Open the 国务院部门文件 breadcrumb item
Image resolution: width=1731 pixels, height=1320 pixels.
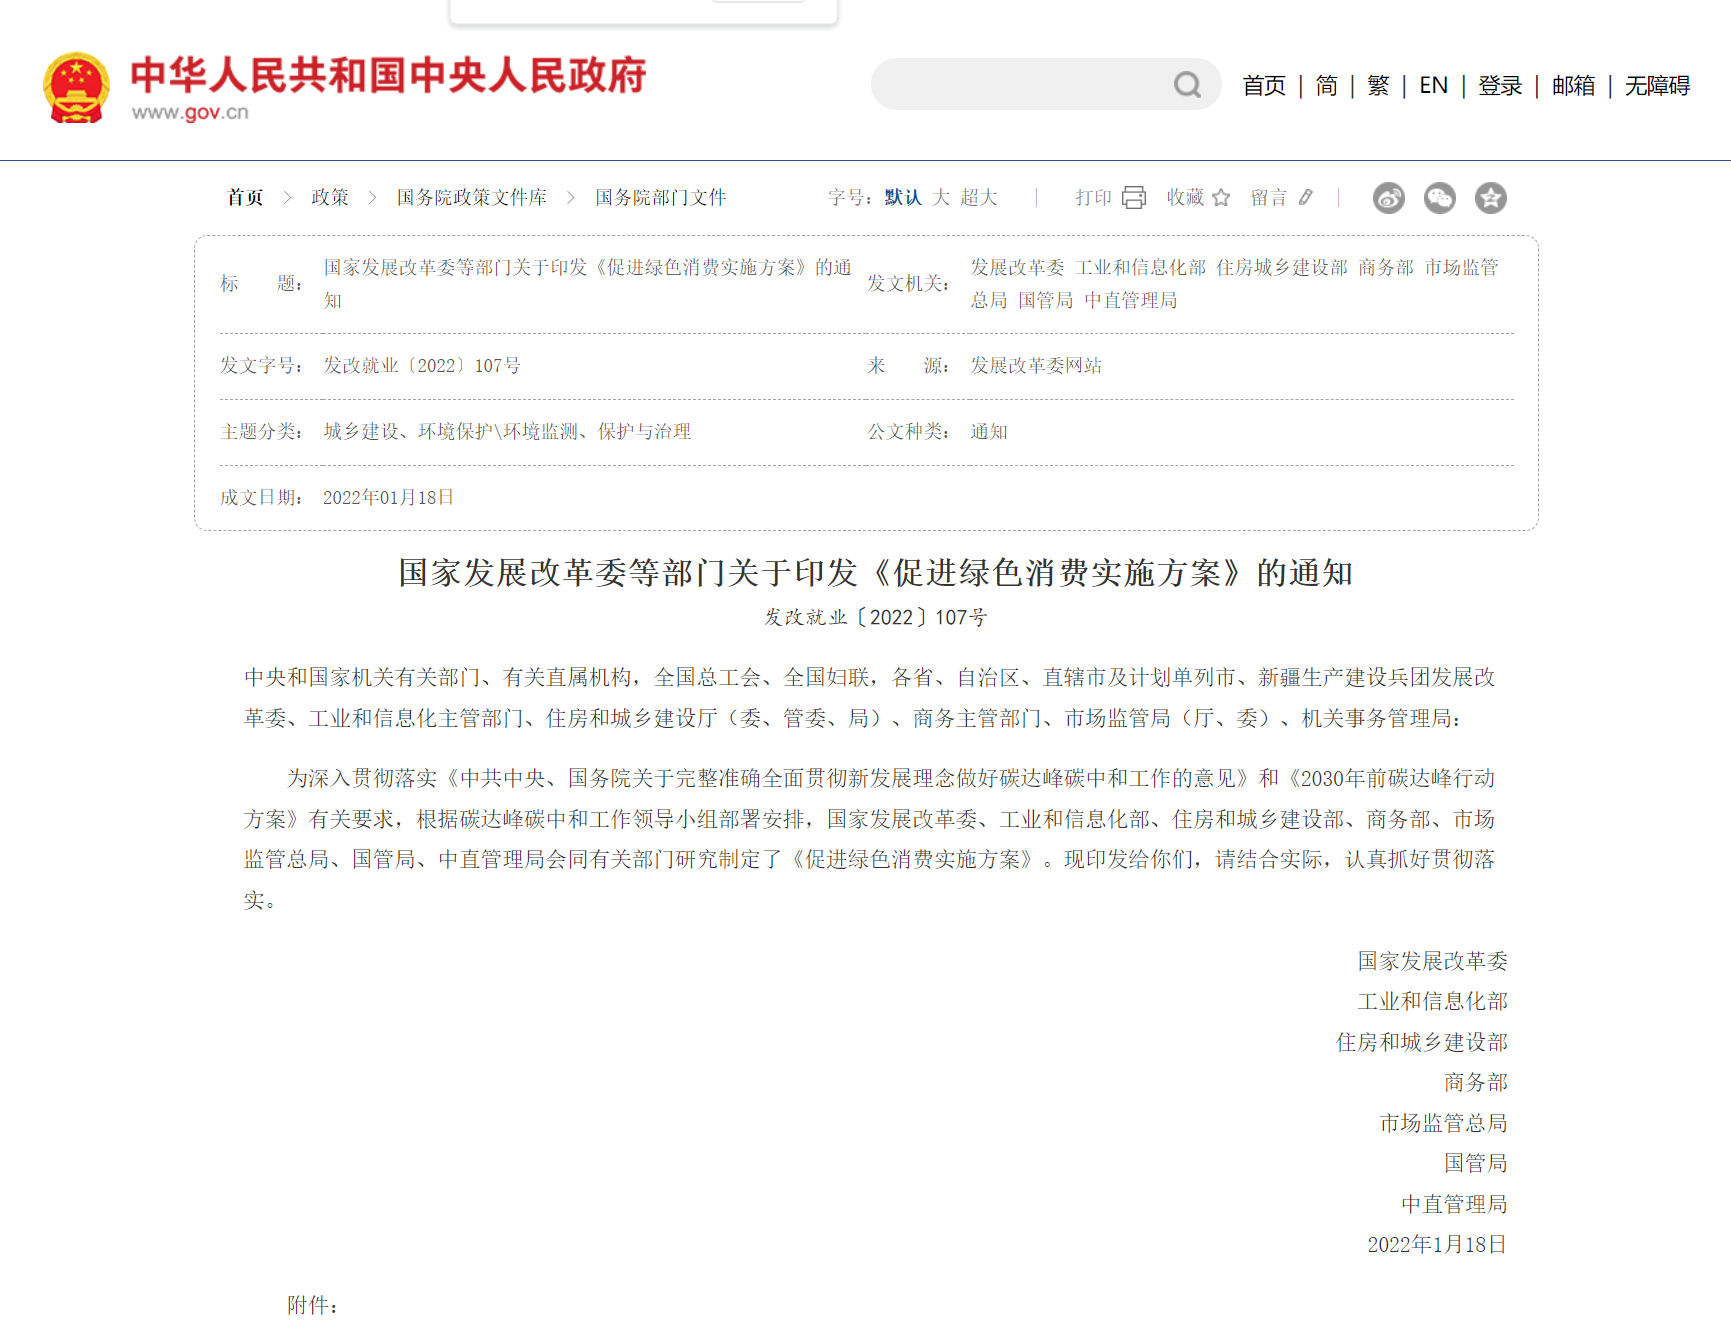[x=658, y=197]
